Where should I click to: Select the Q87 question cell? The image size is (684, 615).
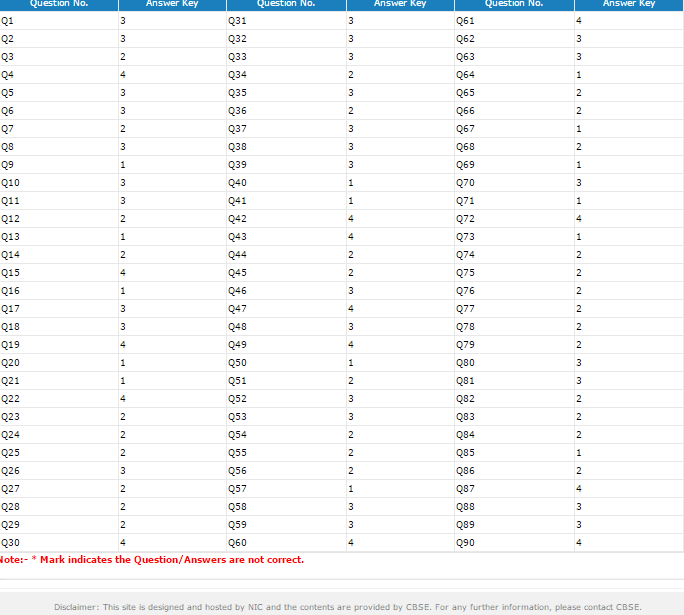[465, 489]
